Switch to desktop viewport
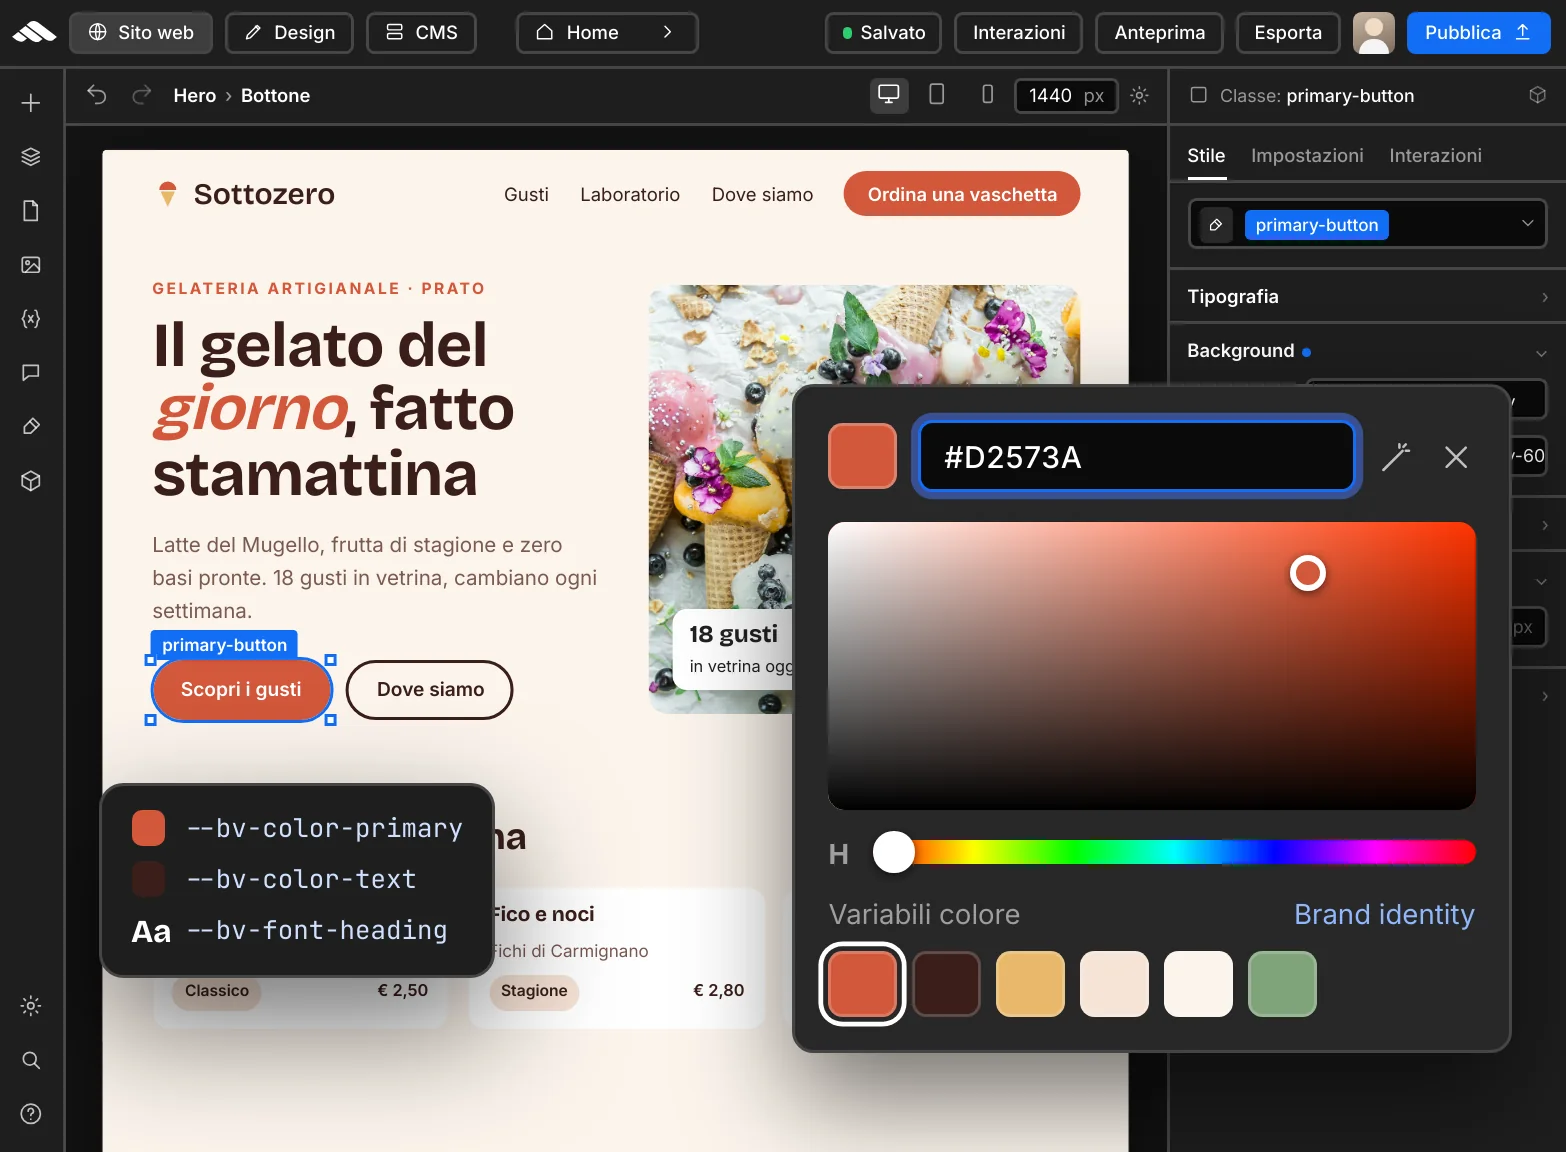1566x1152 pixels. tap(888, 95)
